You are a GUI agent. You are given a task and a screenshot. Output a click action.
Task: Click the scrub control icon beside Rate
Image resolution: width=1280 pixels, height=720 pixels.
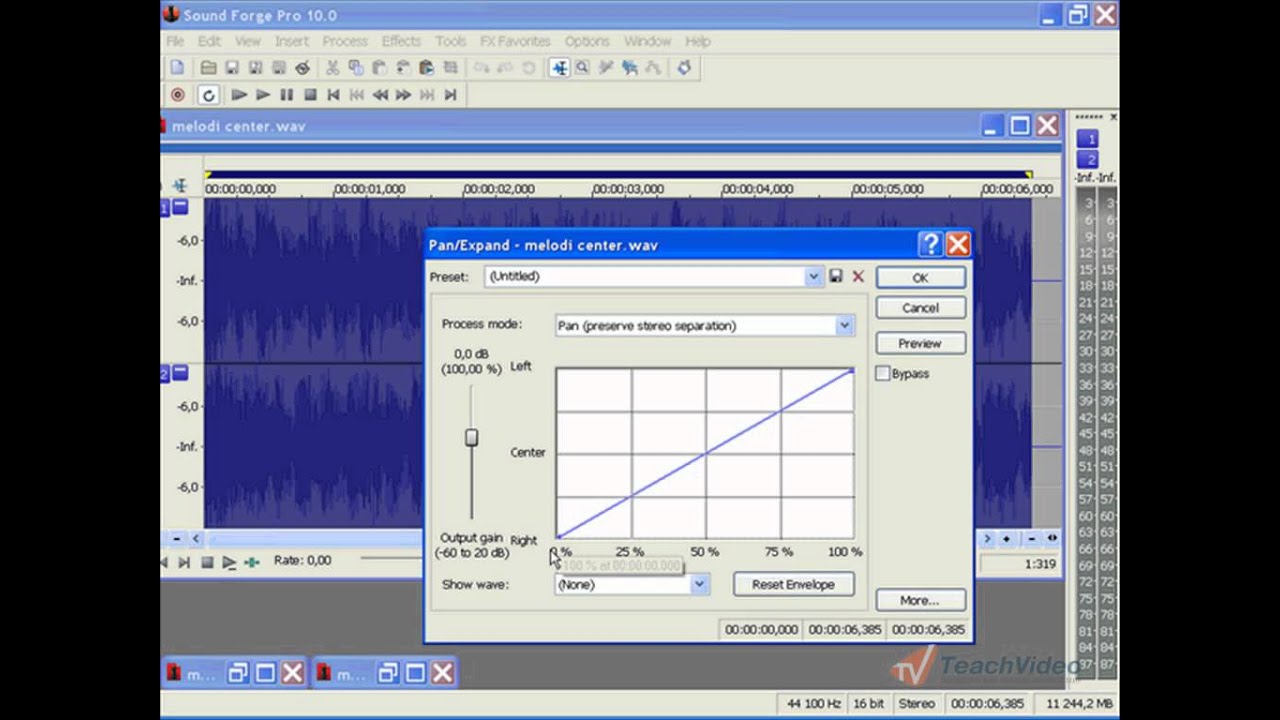pos(252,562)
